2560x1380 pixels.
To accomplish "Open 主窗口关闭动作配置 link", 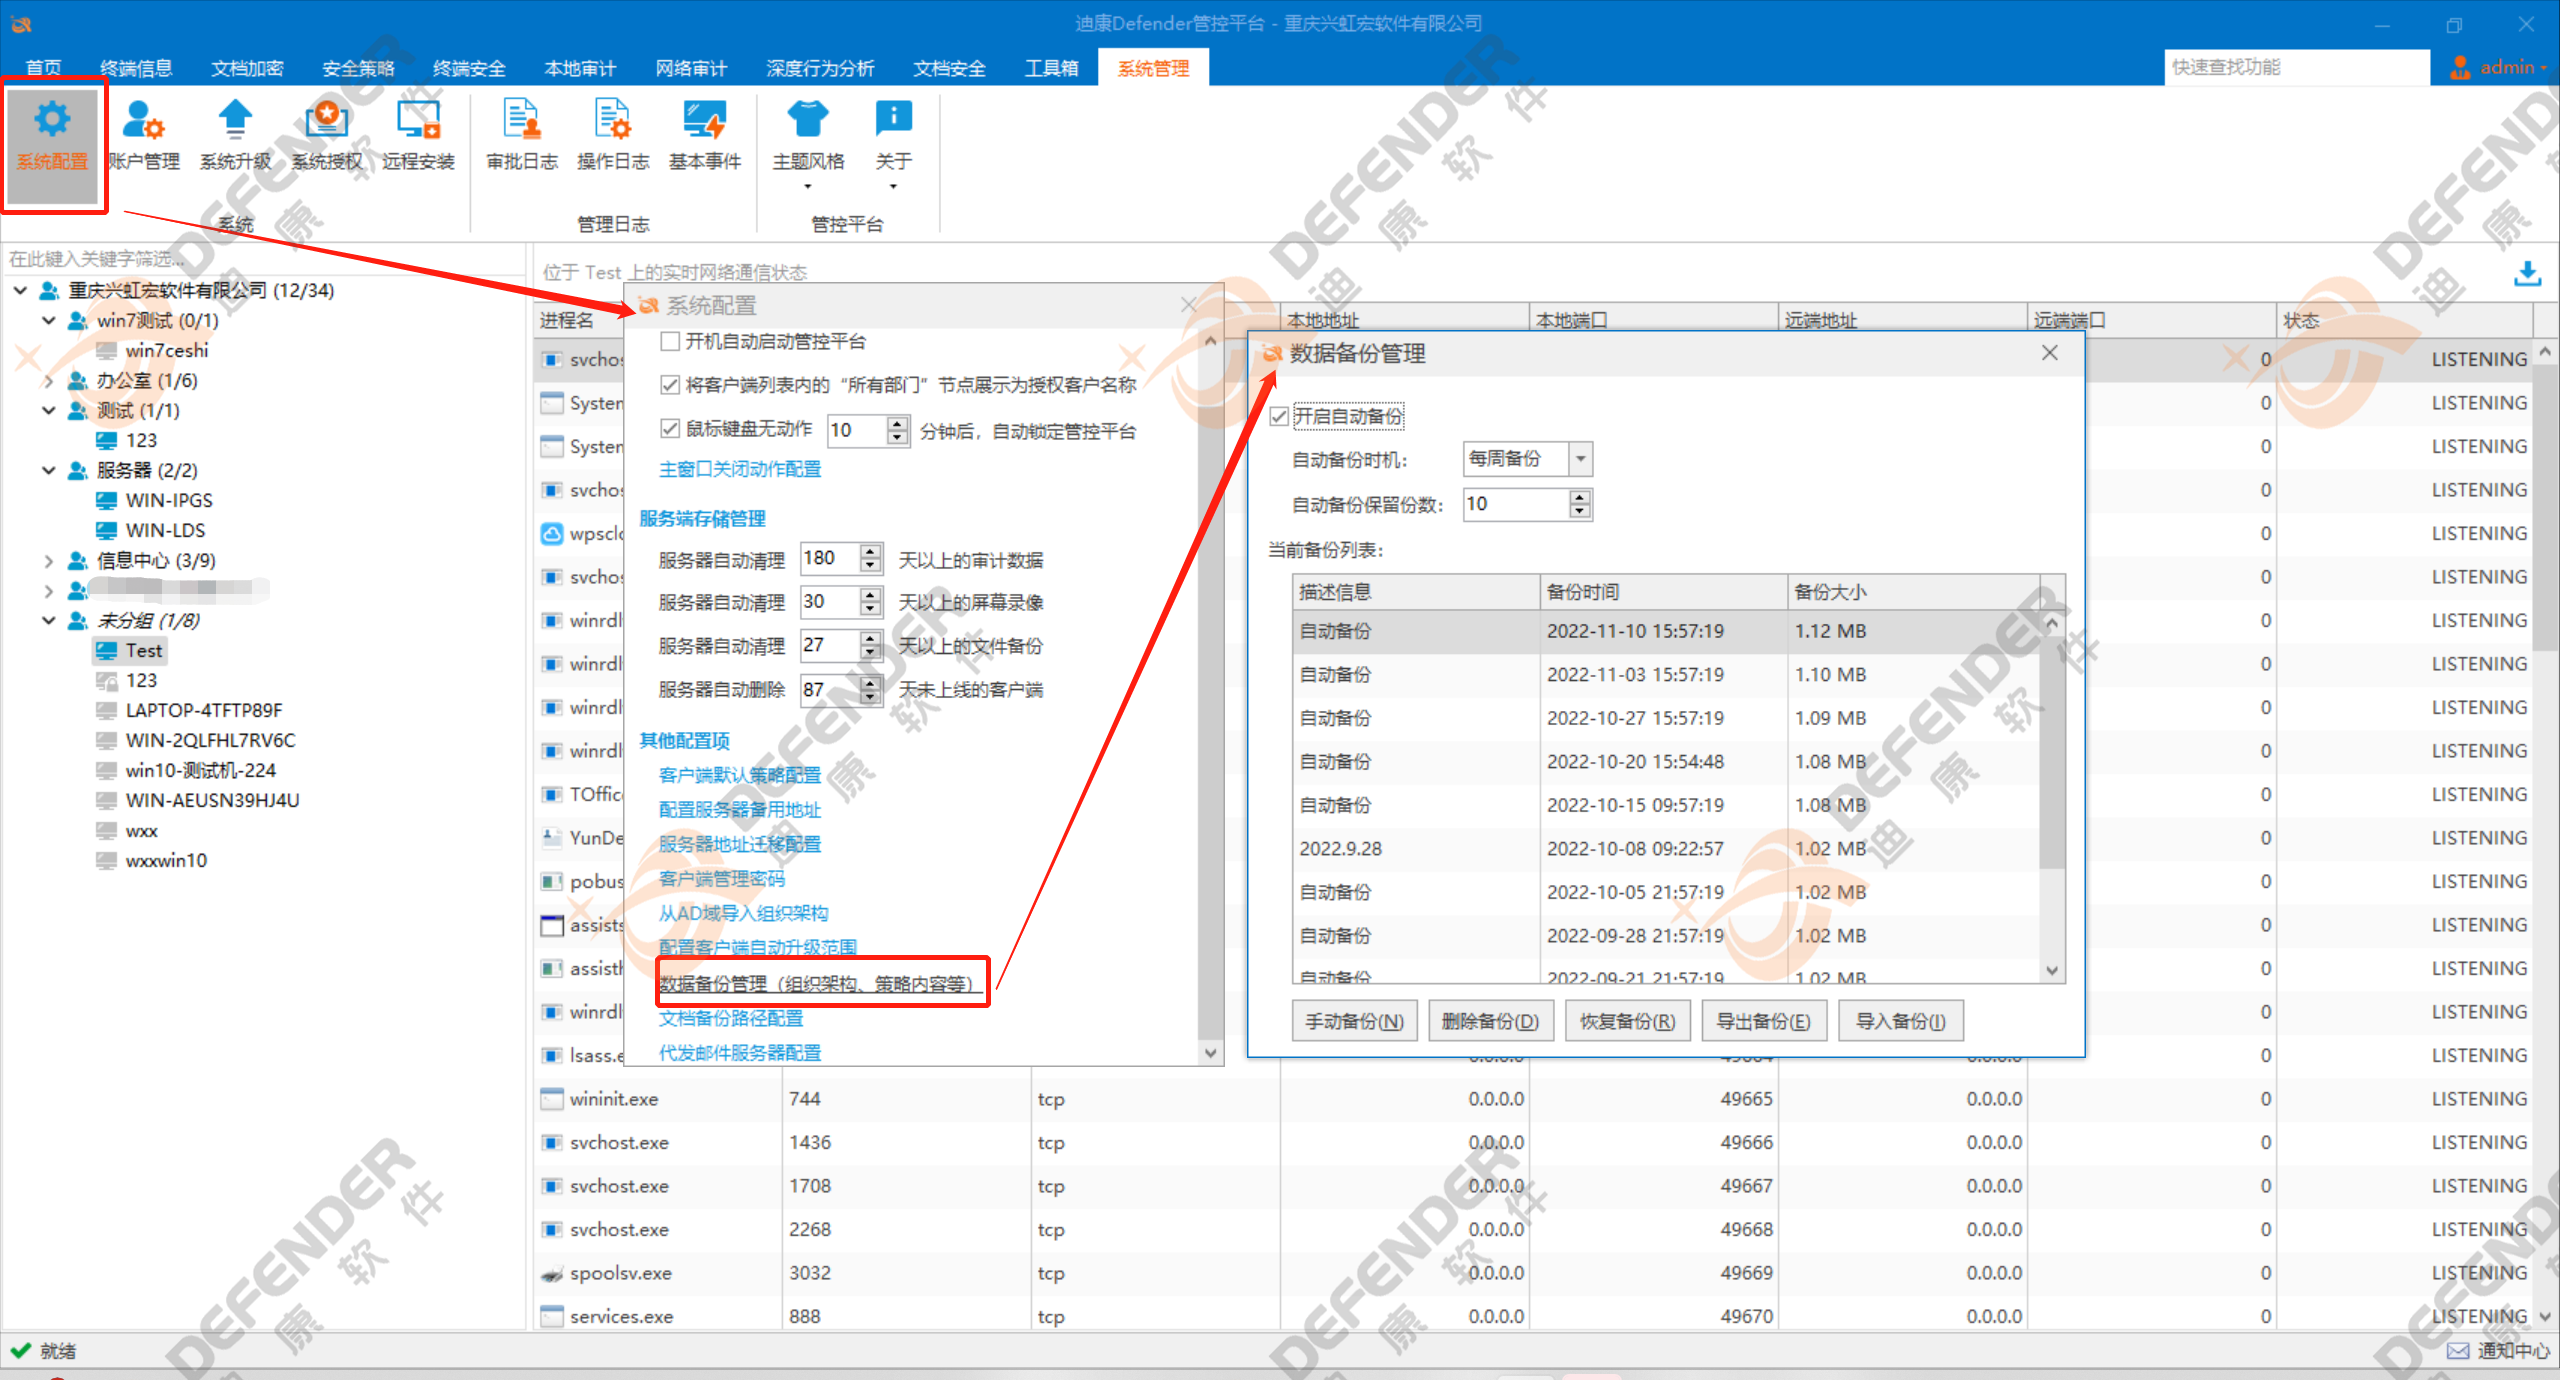I will (740, 469).
